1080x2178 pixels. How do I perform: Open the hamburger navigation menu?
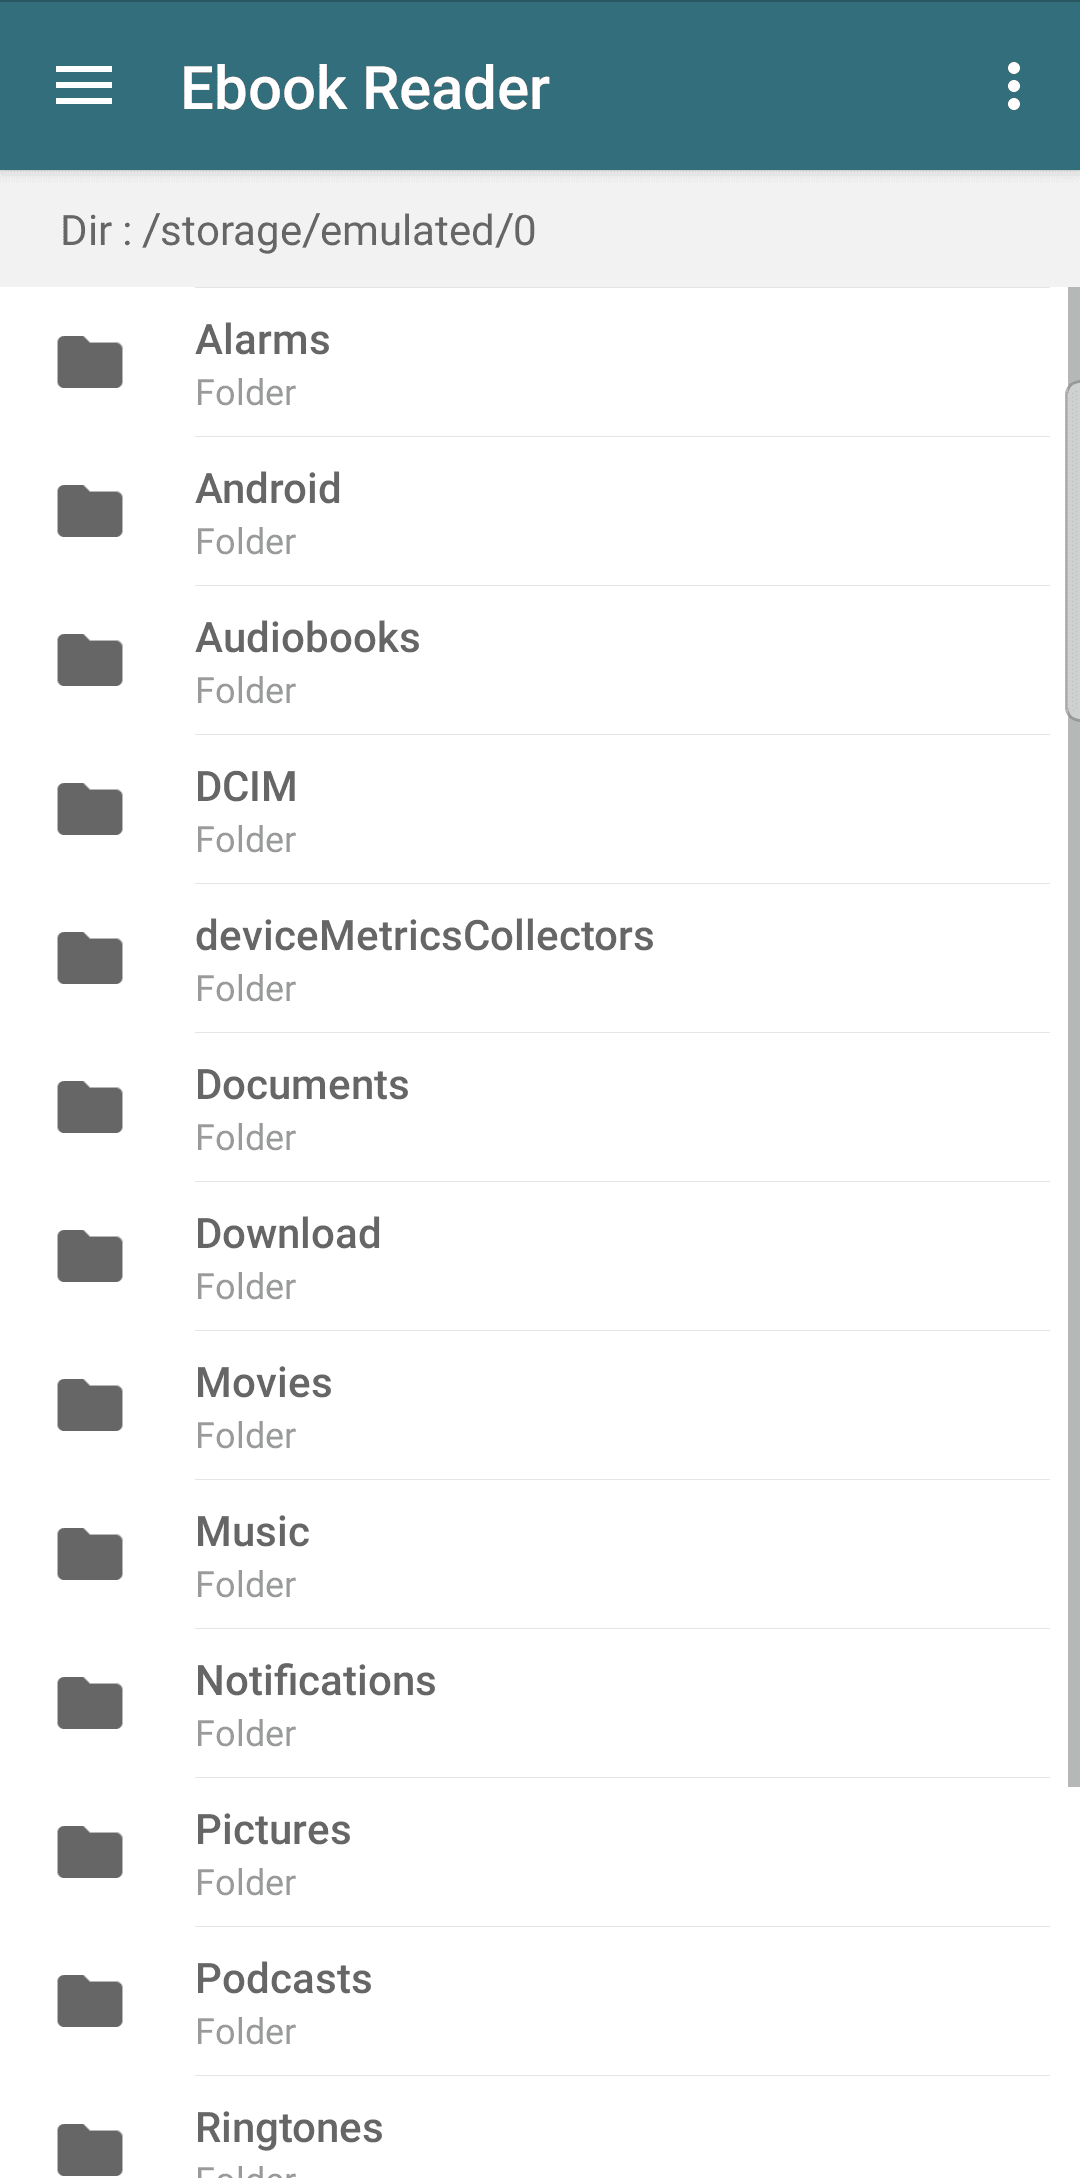pyautogui.click(x=84, y=86)
